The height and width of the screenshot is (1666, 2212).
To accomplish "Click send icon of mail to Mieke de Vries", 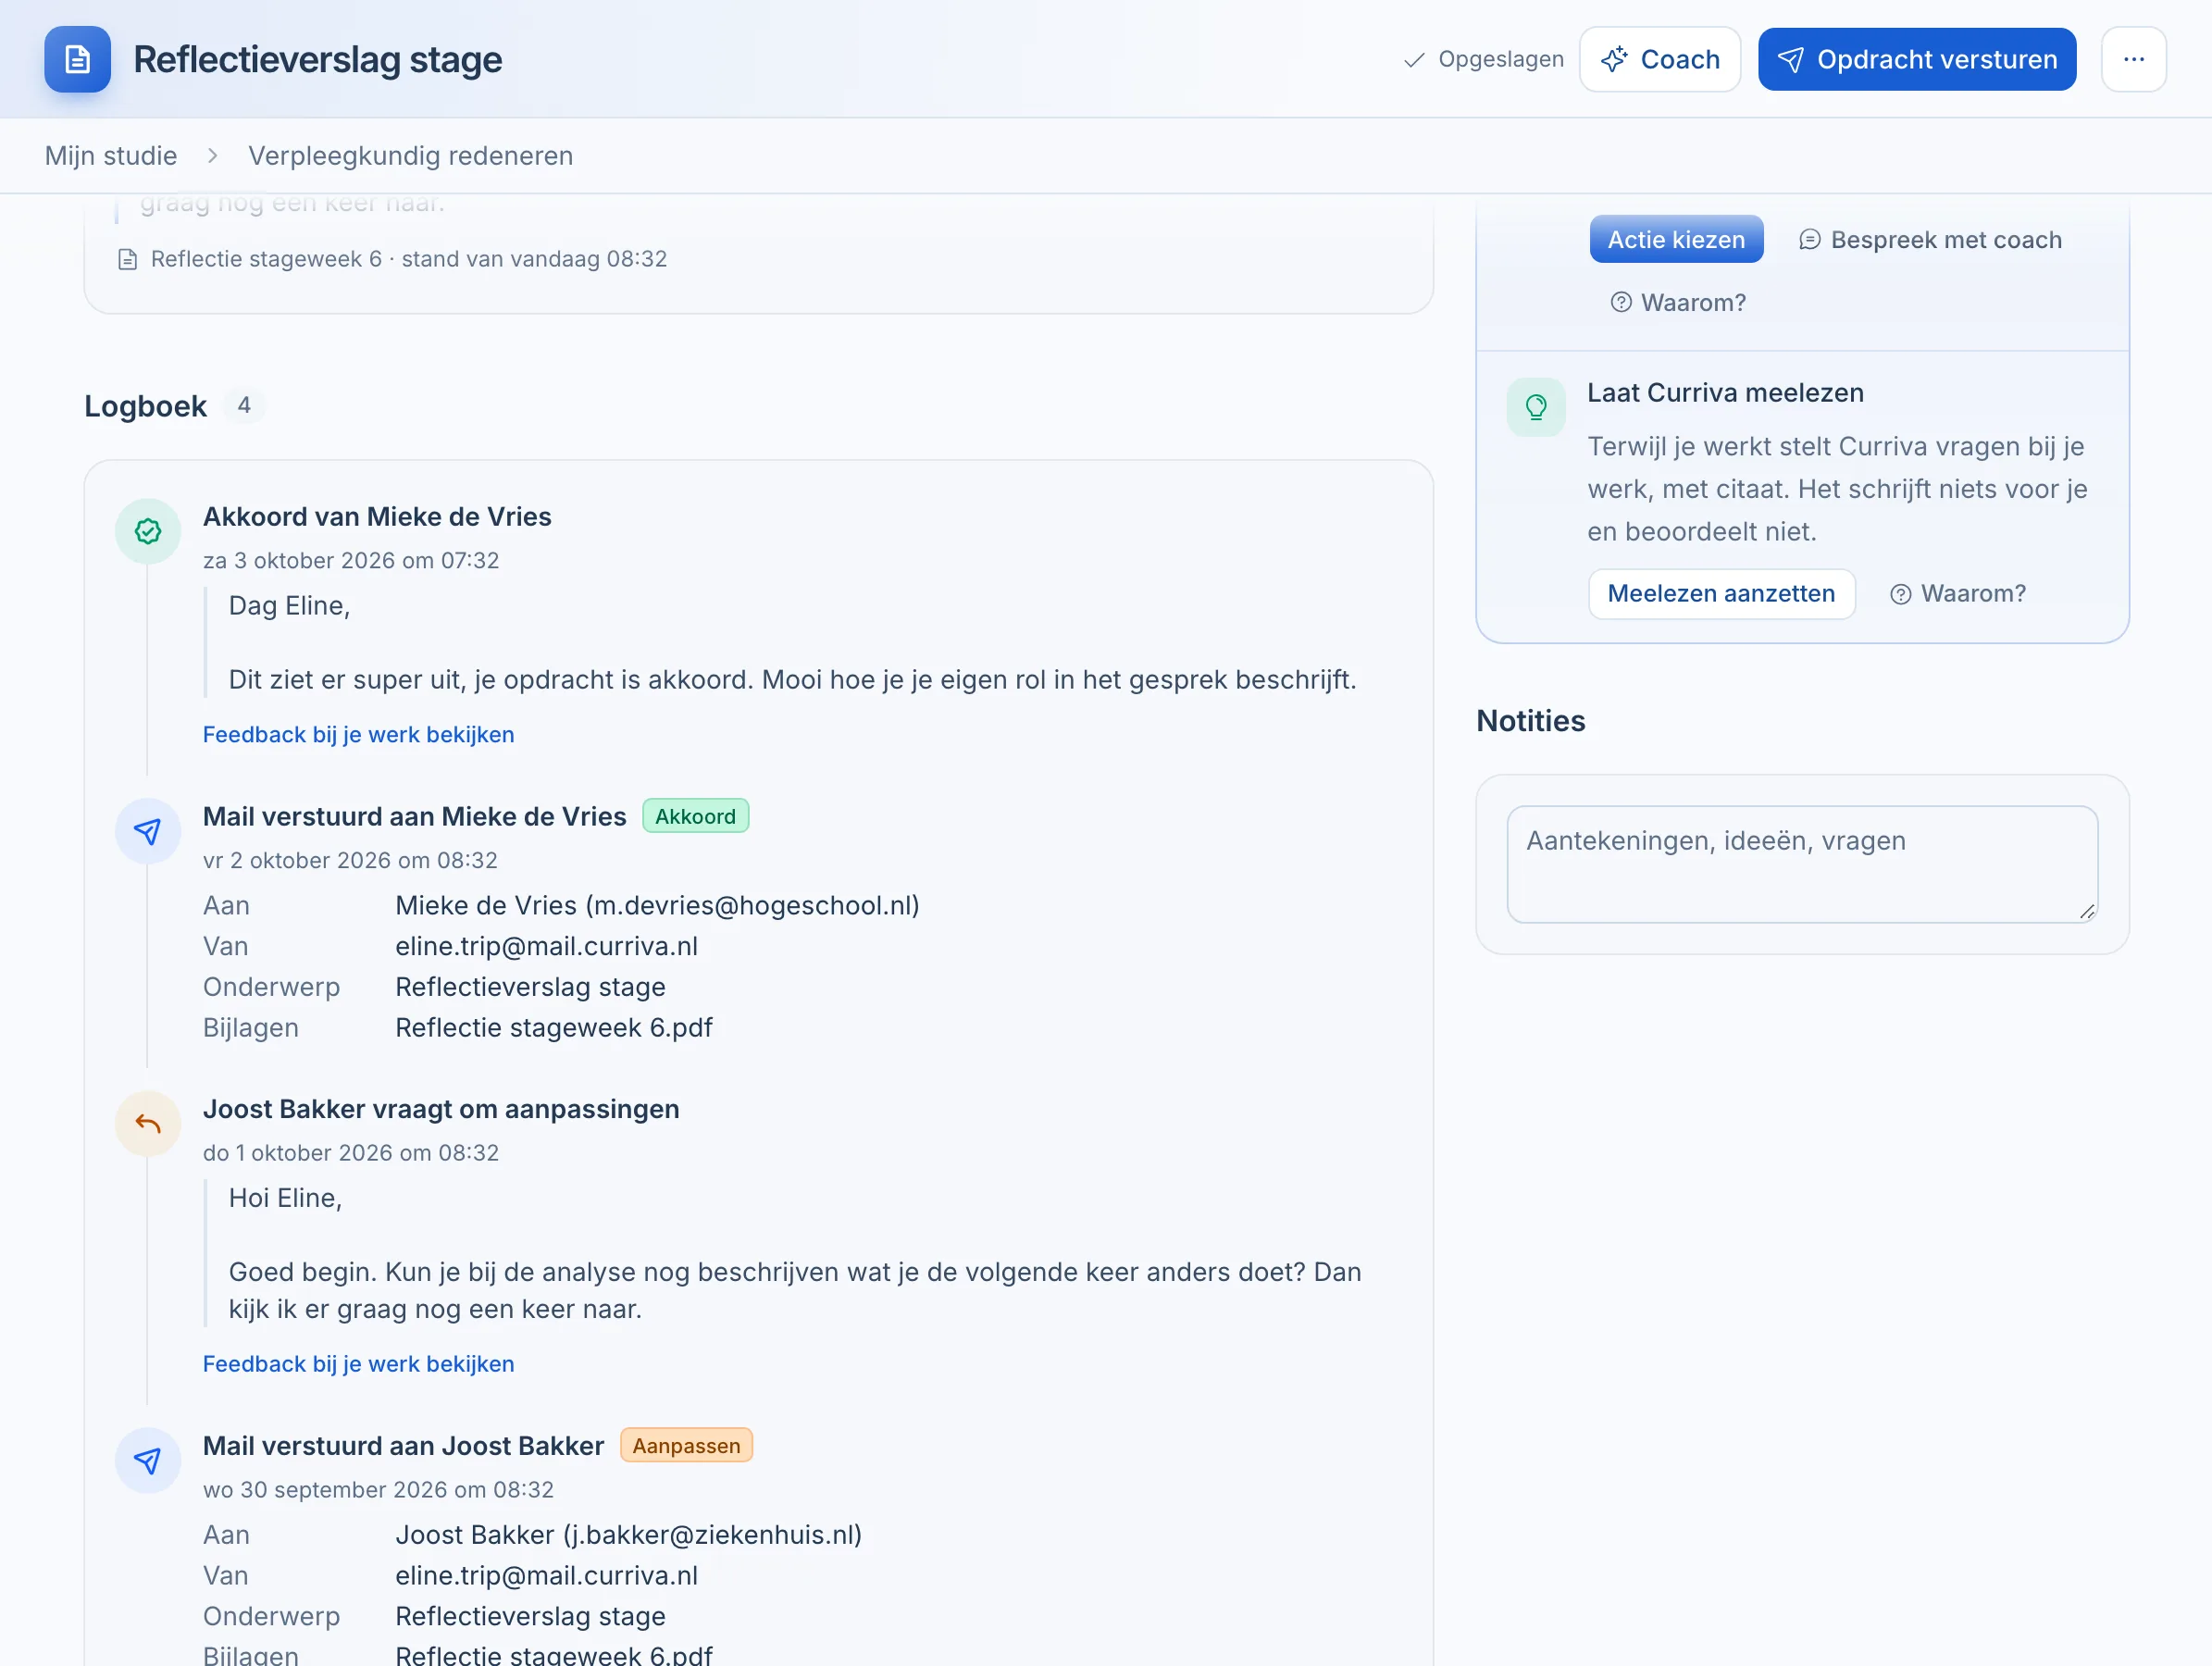I will (148, 831).
